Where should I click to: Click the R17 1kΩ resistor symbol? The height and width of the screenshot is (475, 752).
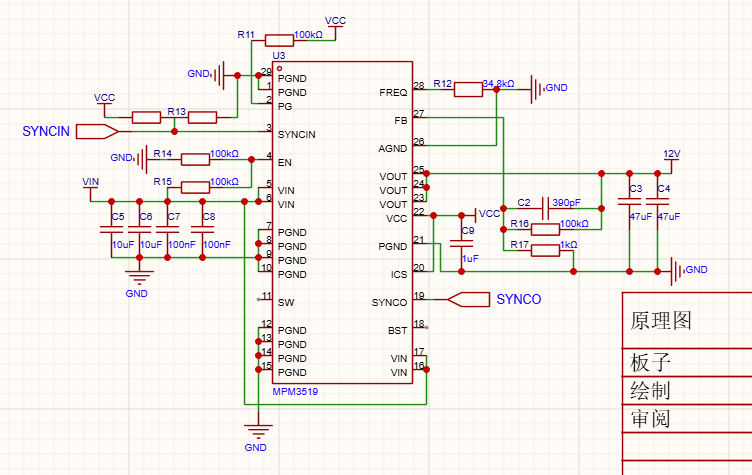[x=545, y=250]
